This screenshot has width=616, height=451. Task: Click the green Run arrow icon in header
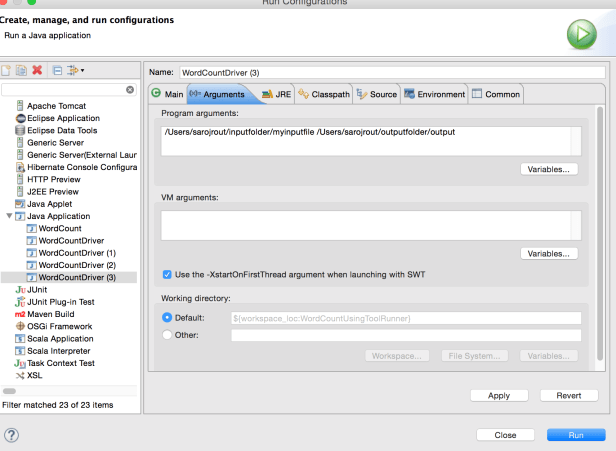click(x=581, y=35)
